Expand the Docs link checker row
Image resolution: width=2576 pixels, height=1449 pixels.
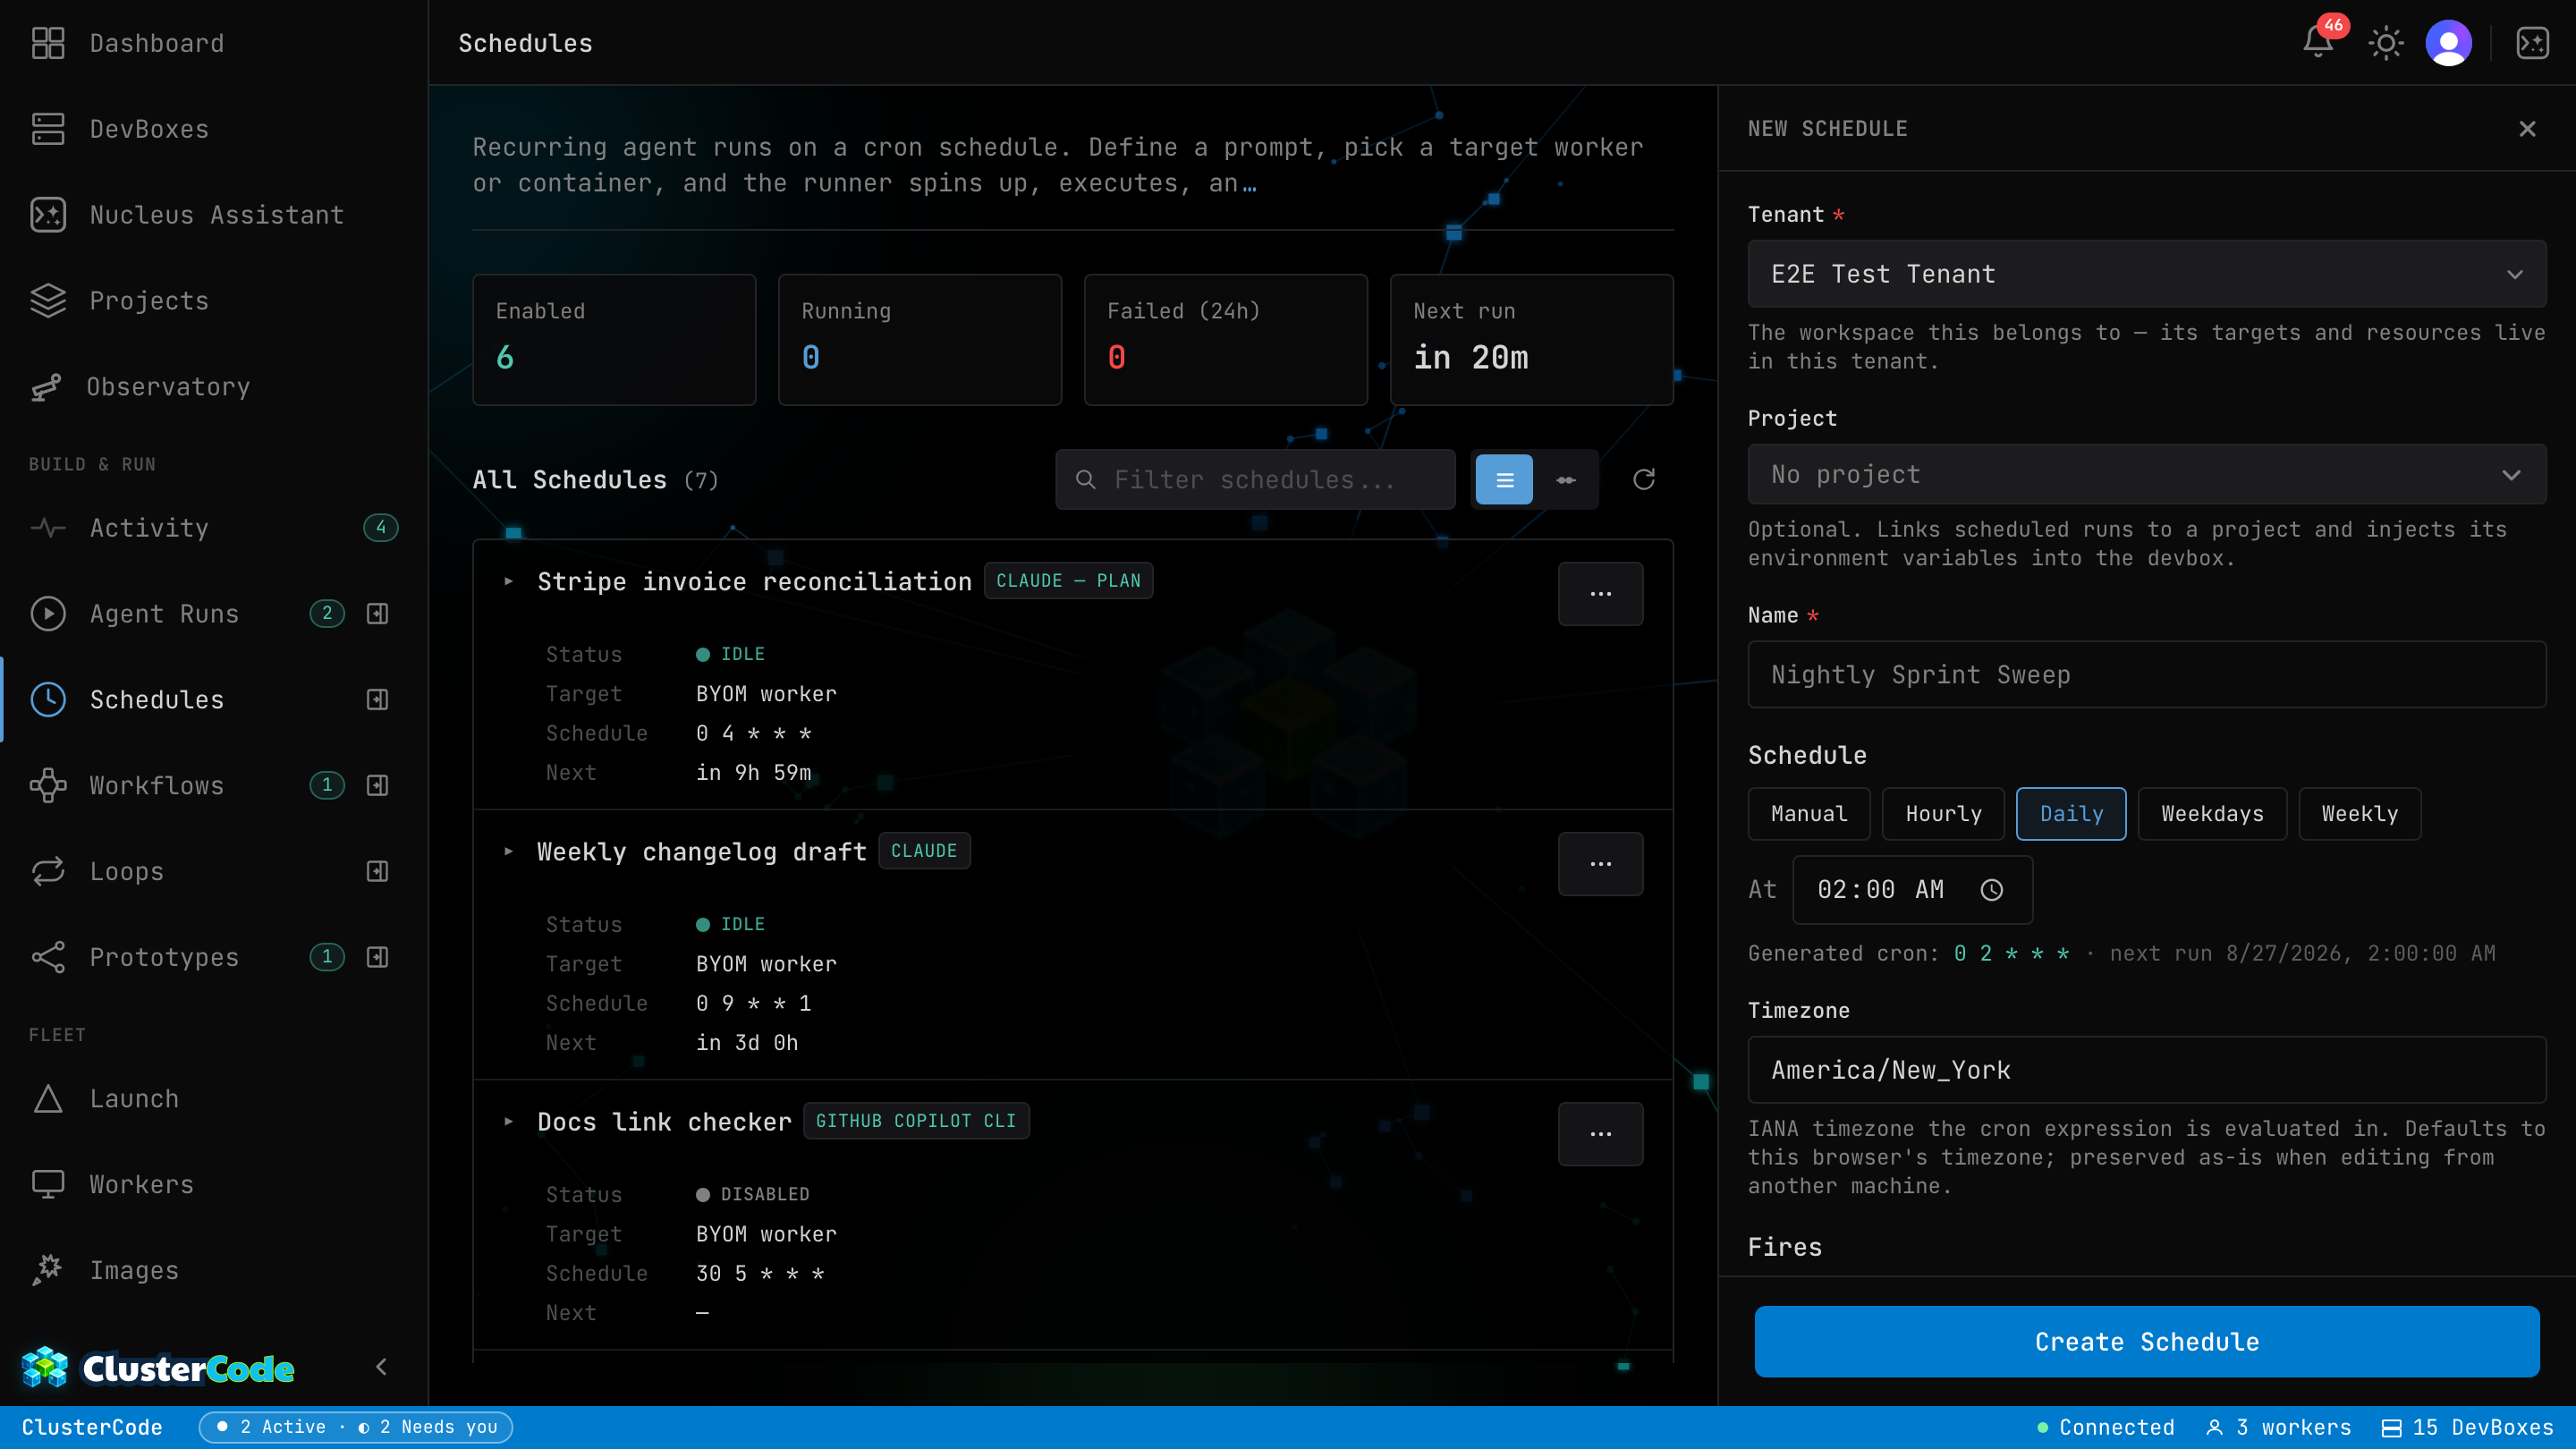[508, 1121]
